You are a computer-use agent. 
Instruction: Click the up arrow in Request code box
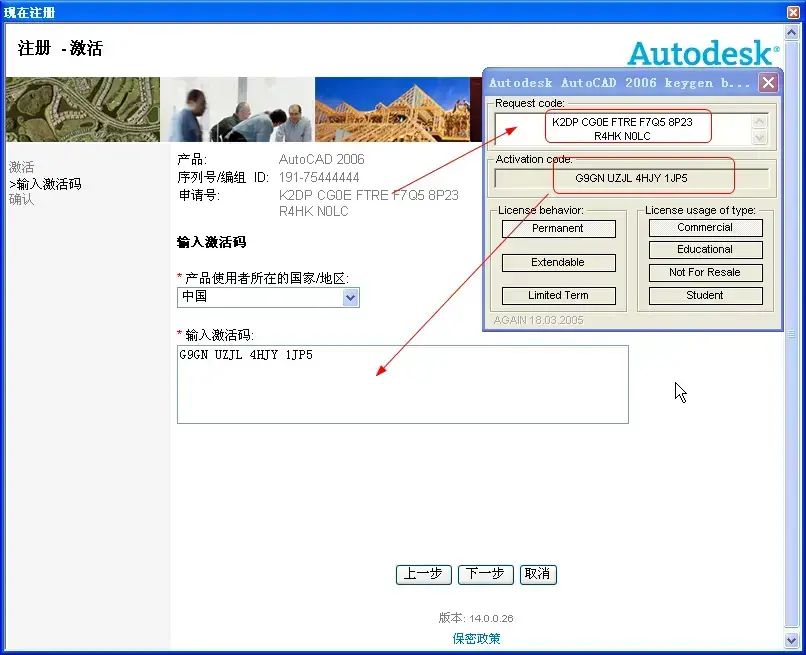click(x=759, y=121)
